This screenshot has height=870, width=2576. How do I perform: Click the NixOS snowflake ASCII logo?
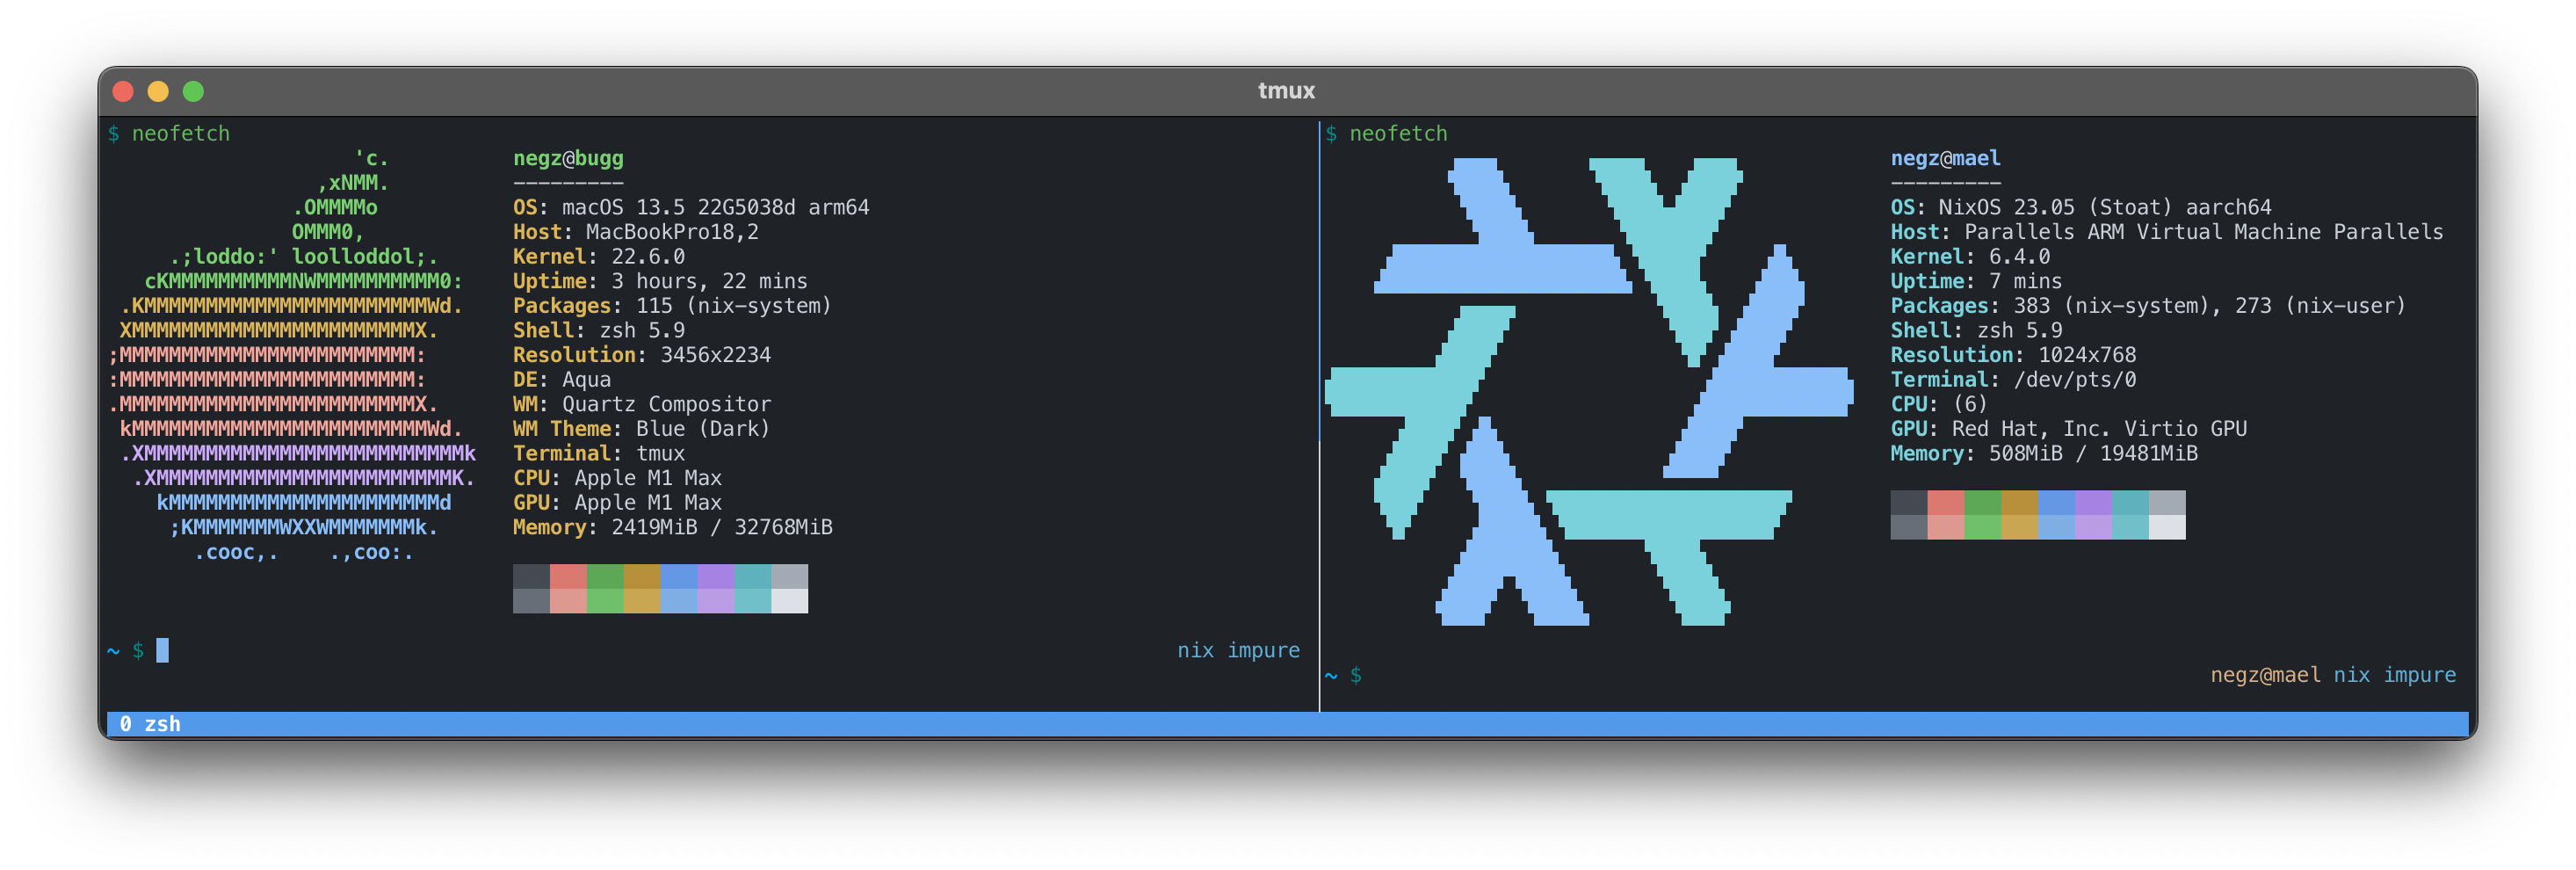(x=1588, y=391)
